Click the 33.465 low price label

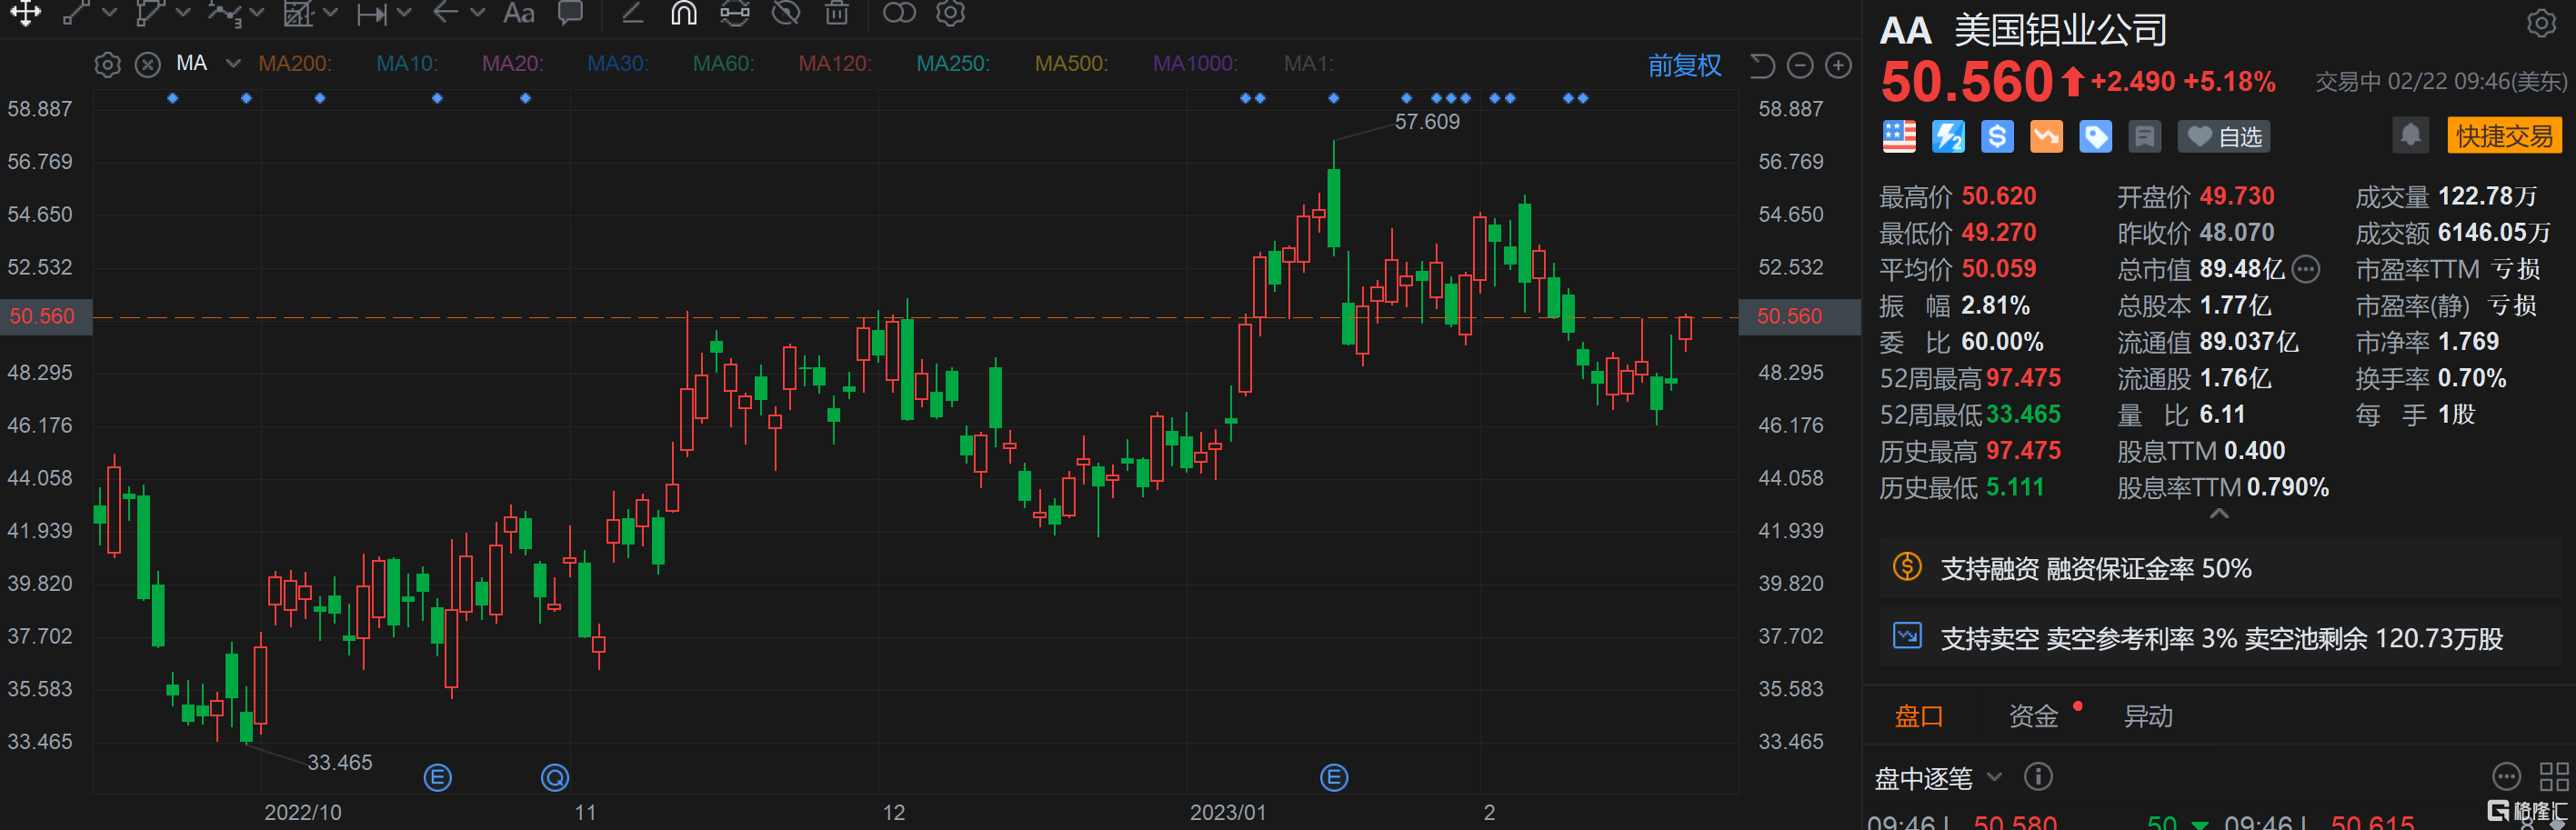click(339, 762)
